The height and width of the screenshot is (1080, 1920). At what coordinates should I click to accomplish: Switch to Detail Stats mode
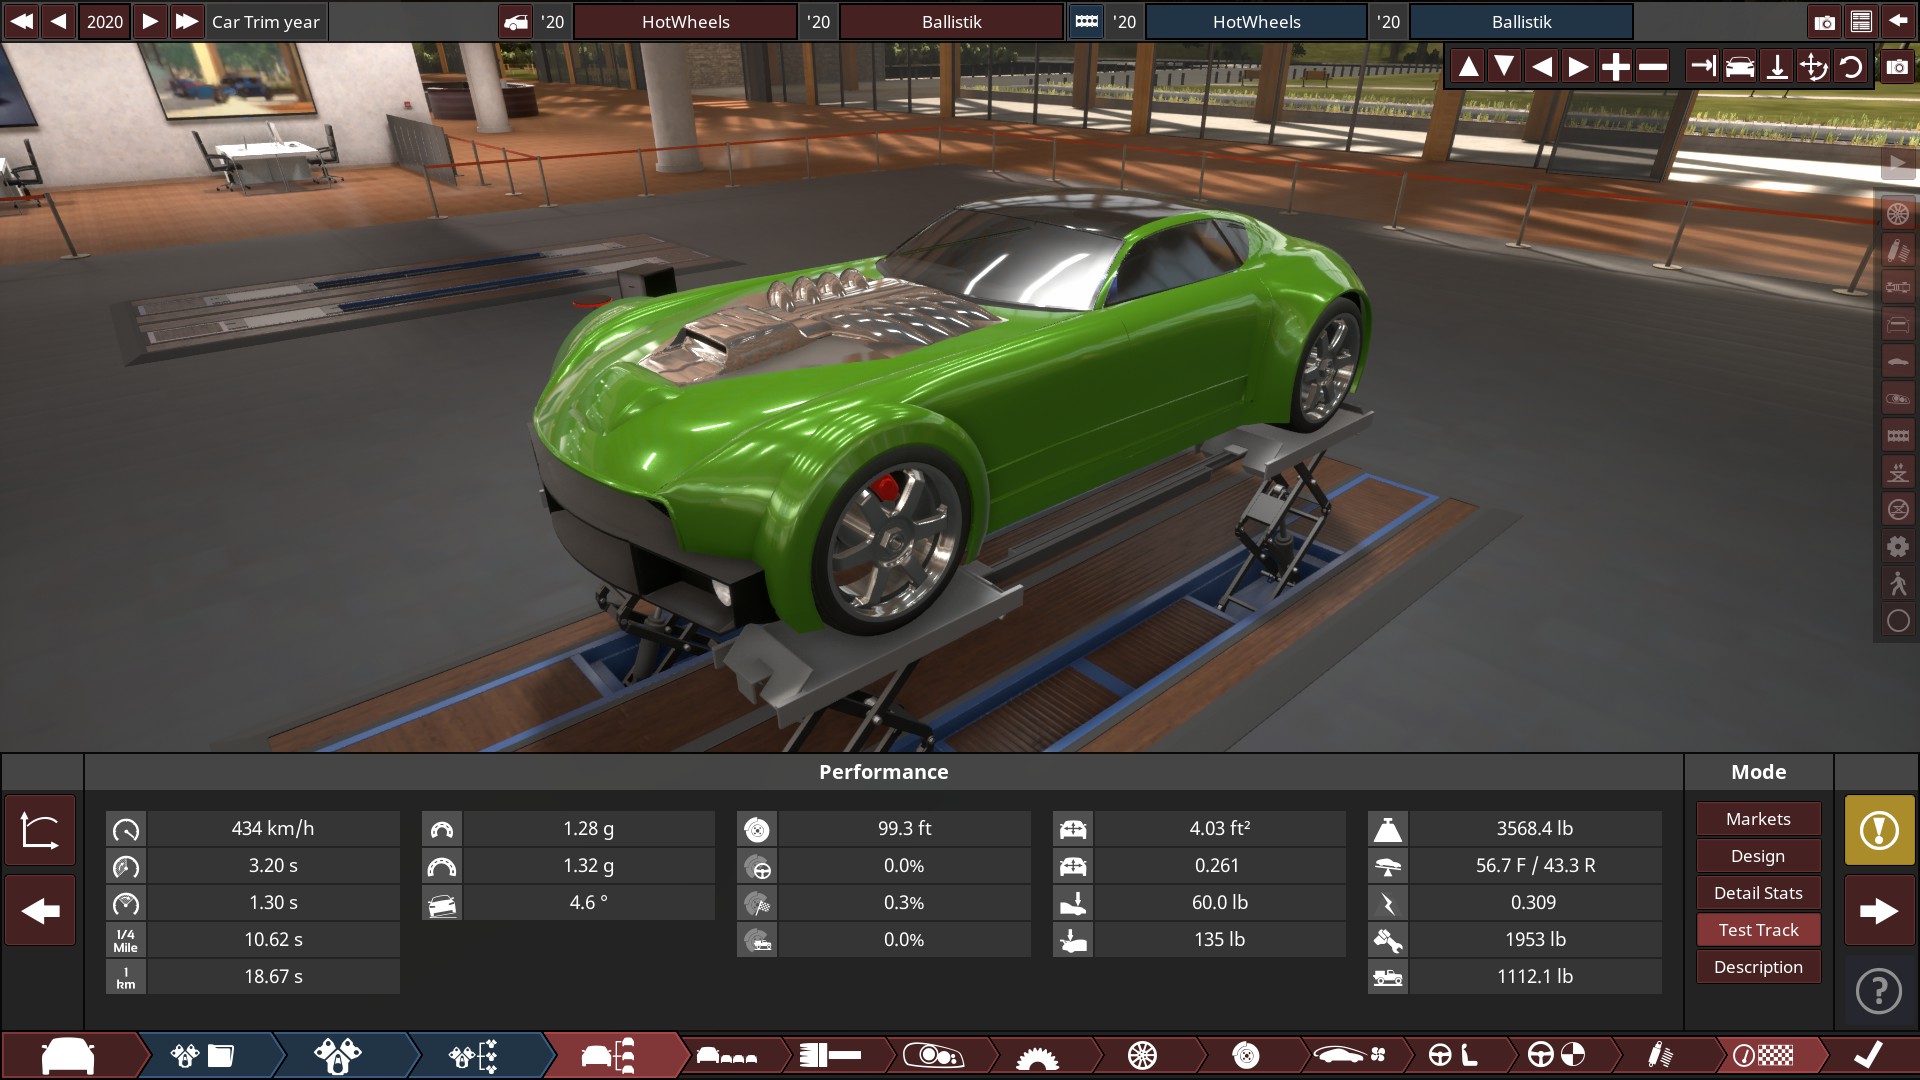click(1758, 893)
